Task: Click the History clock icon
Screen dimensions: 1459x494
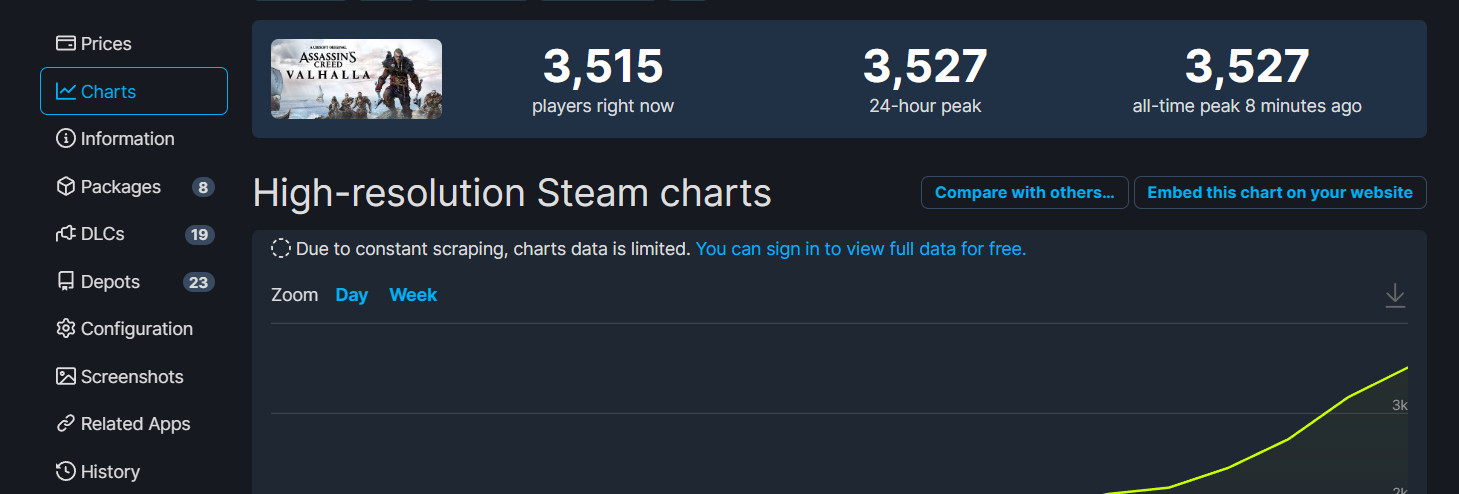Action: pos(66,472)
